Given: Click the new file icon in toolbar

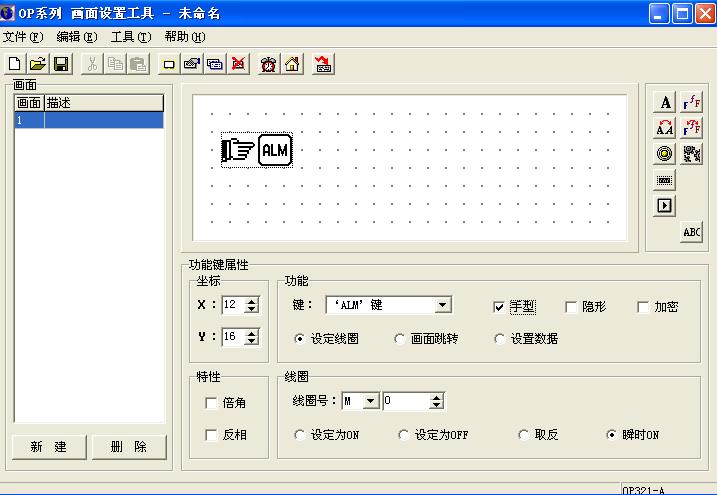Looking at the screenshot, I should [15, 64].
